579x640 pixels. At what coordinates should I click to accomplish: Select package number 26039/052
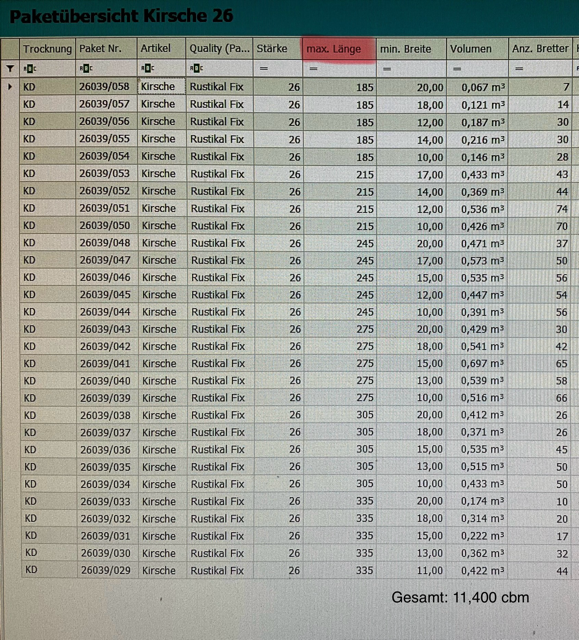tap(104, 191)
